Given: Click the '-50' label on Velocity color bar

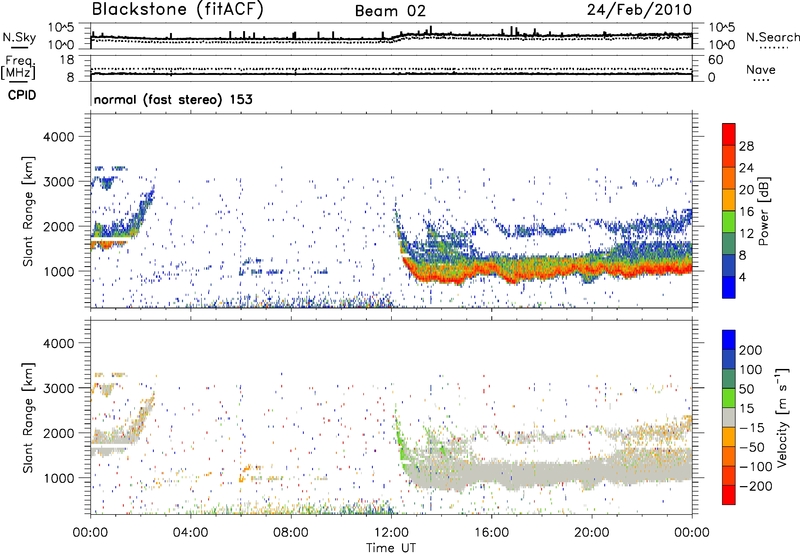Looking at the screenshot, I should point(752,447).
